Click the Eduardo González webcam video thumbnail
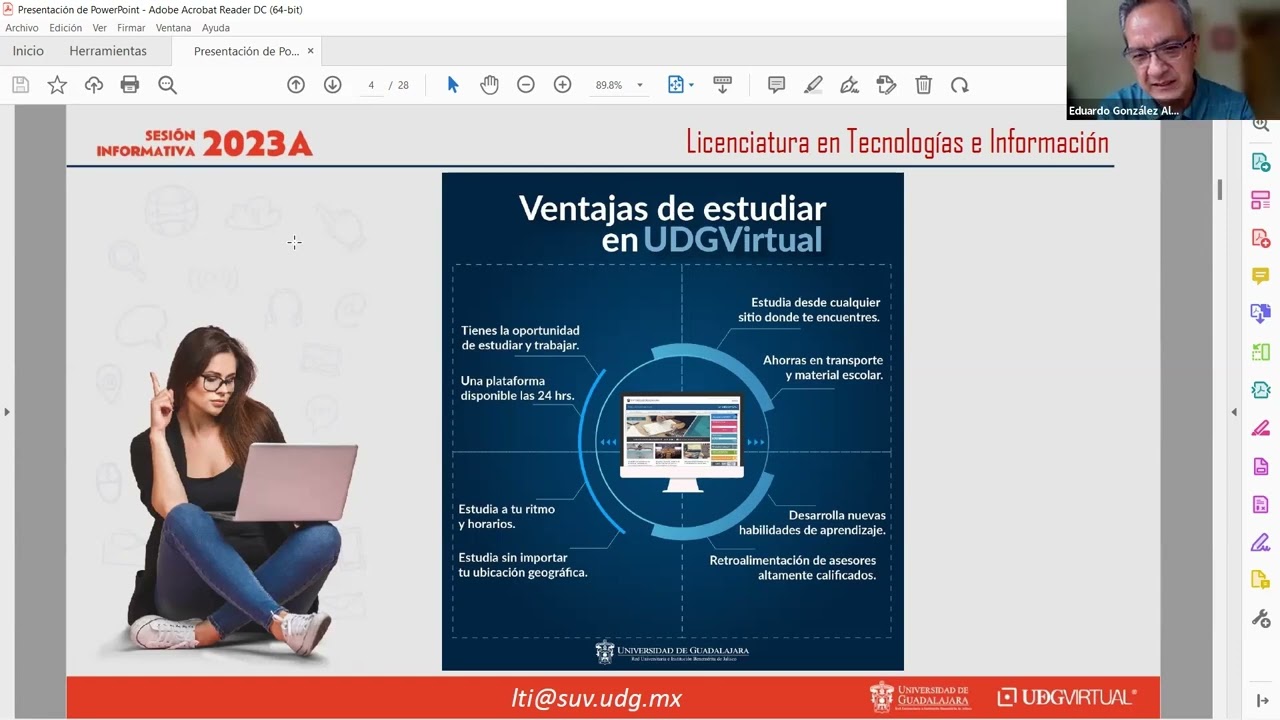Screen dimensions: 1280x720 pyautogui.click(x=1173, y=60)
